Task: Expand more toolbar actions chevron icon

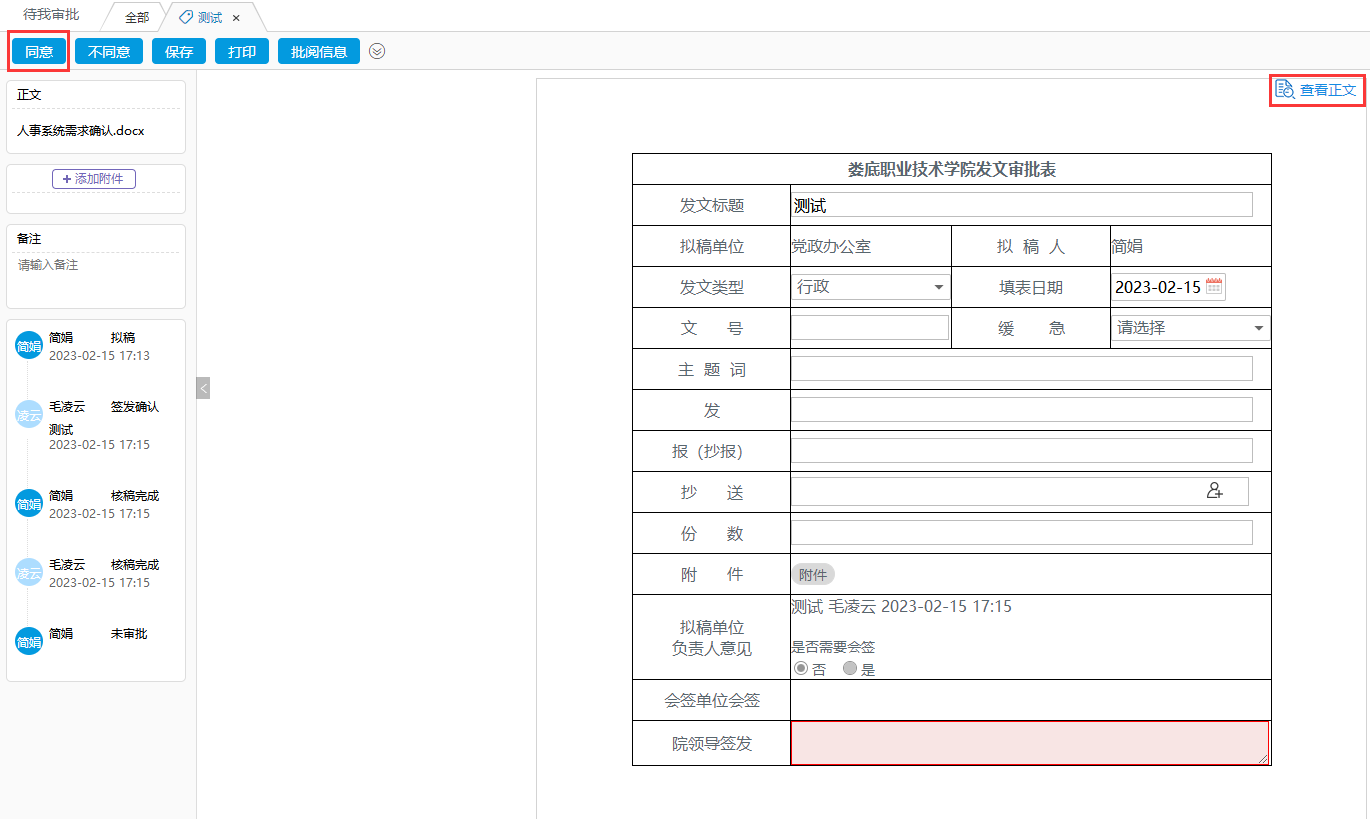Action: click(x=377, y=52)
